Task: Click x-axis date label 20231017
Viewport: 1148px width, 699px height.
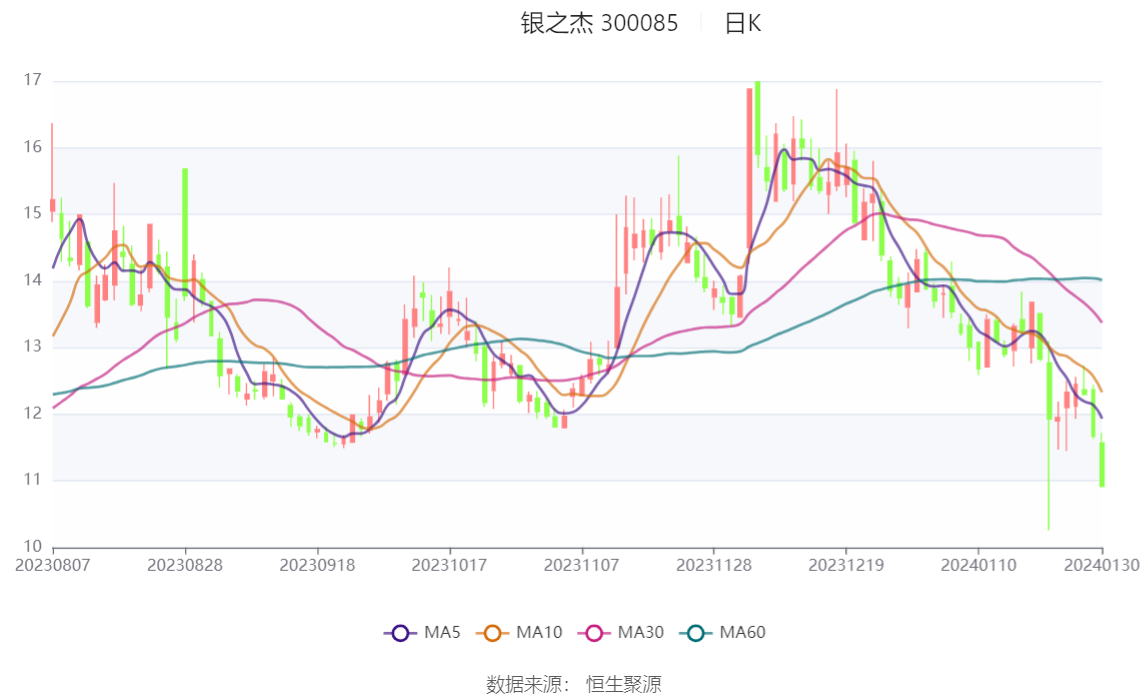Action: 450,565
